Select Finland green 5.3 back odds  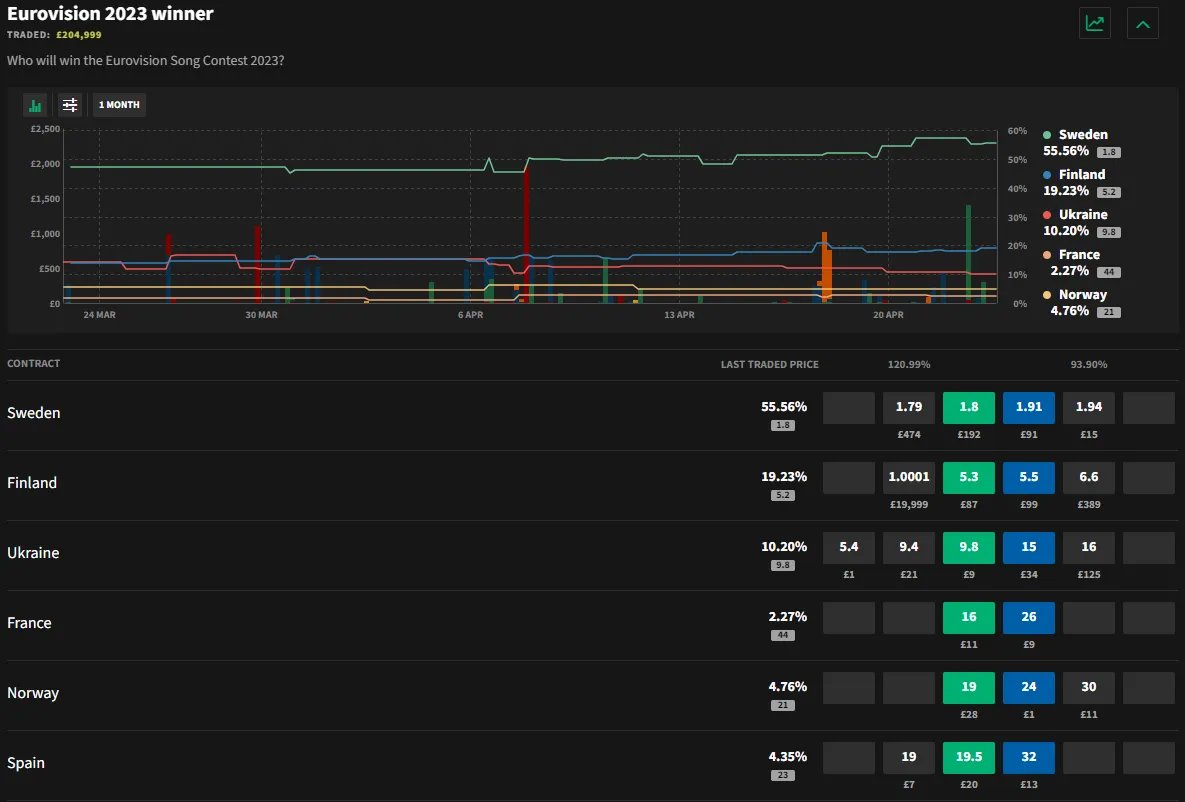coord(968,478)
